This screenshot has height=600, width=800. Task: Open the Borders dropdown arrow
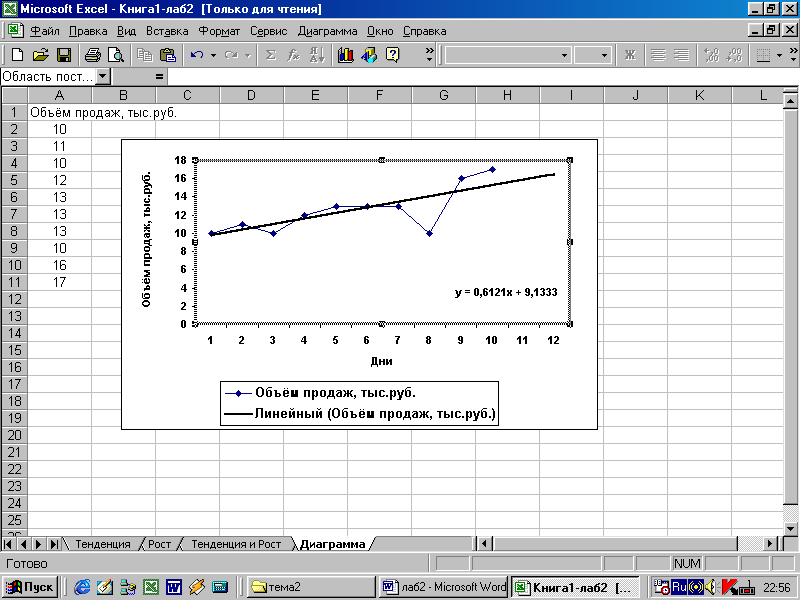[779, 55]
